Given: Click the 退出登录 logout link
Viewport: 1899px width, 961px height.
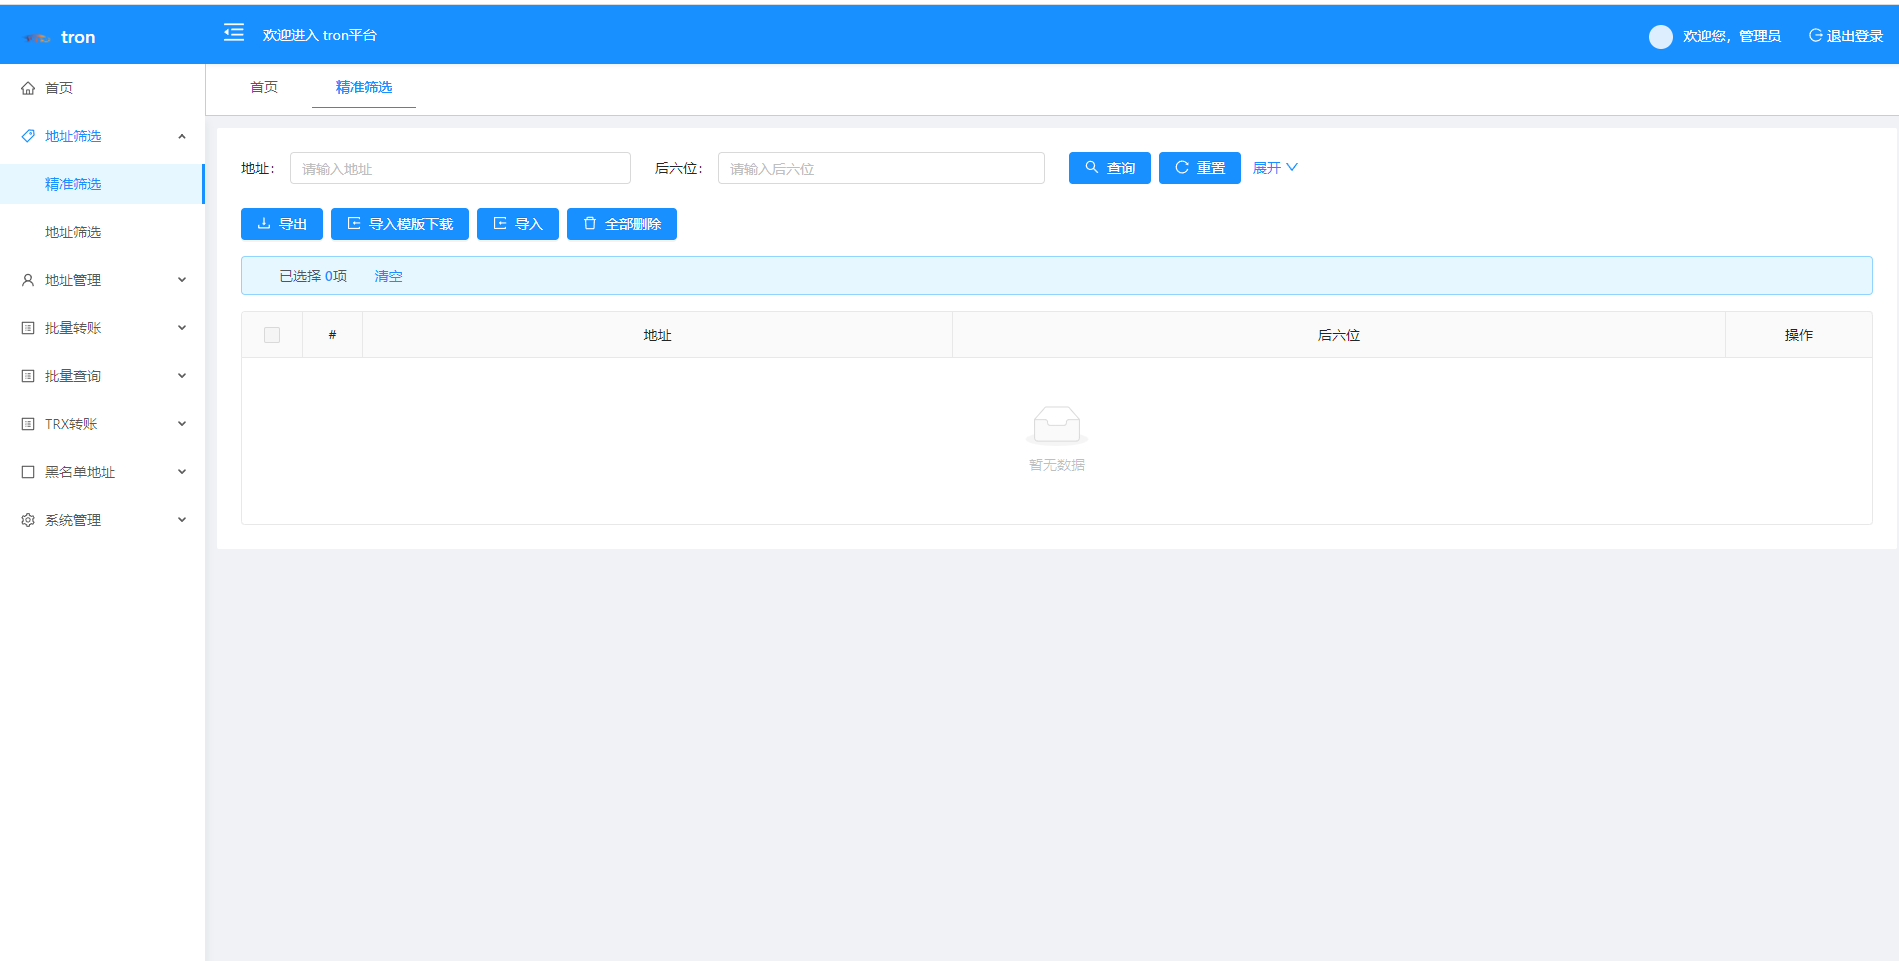Looking at the screenshot, I should coord(1846,36).
